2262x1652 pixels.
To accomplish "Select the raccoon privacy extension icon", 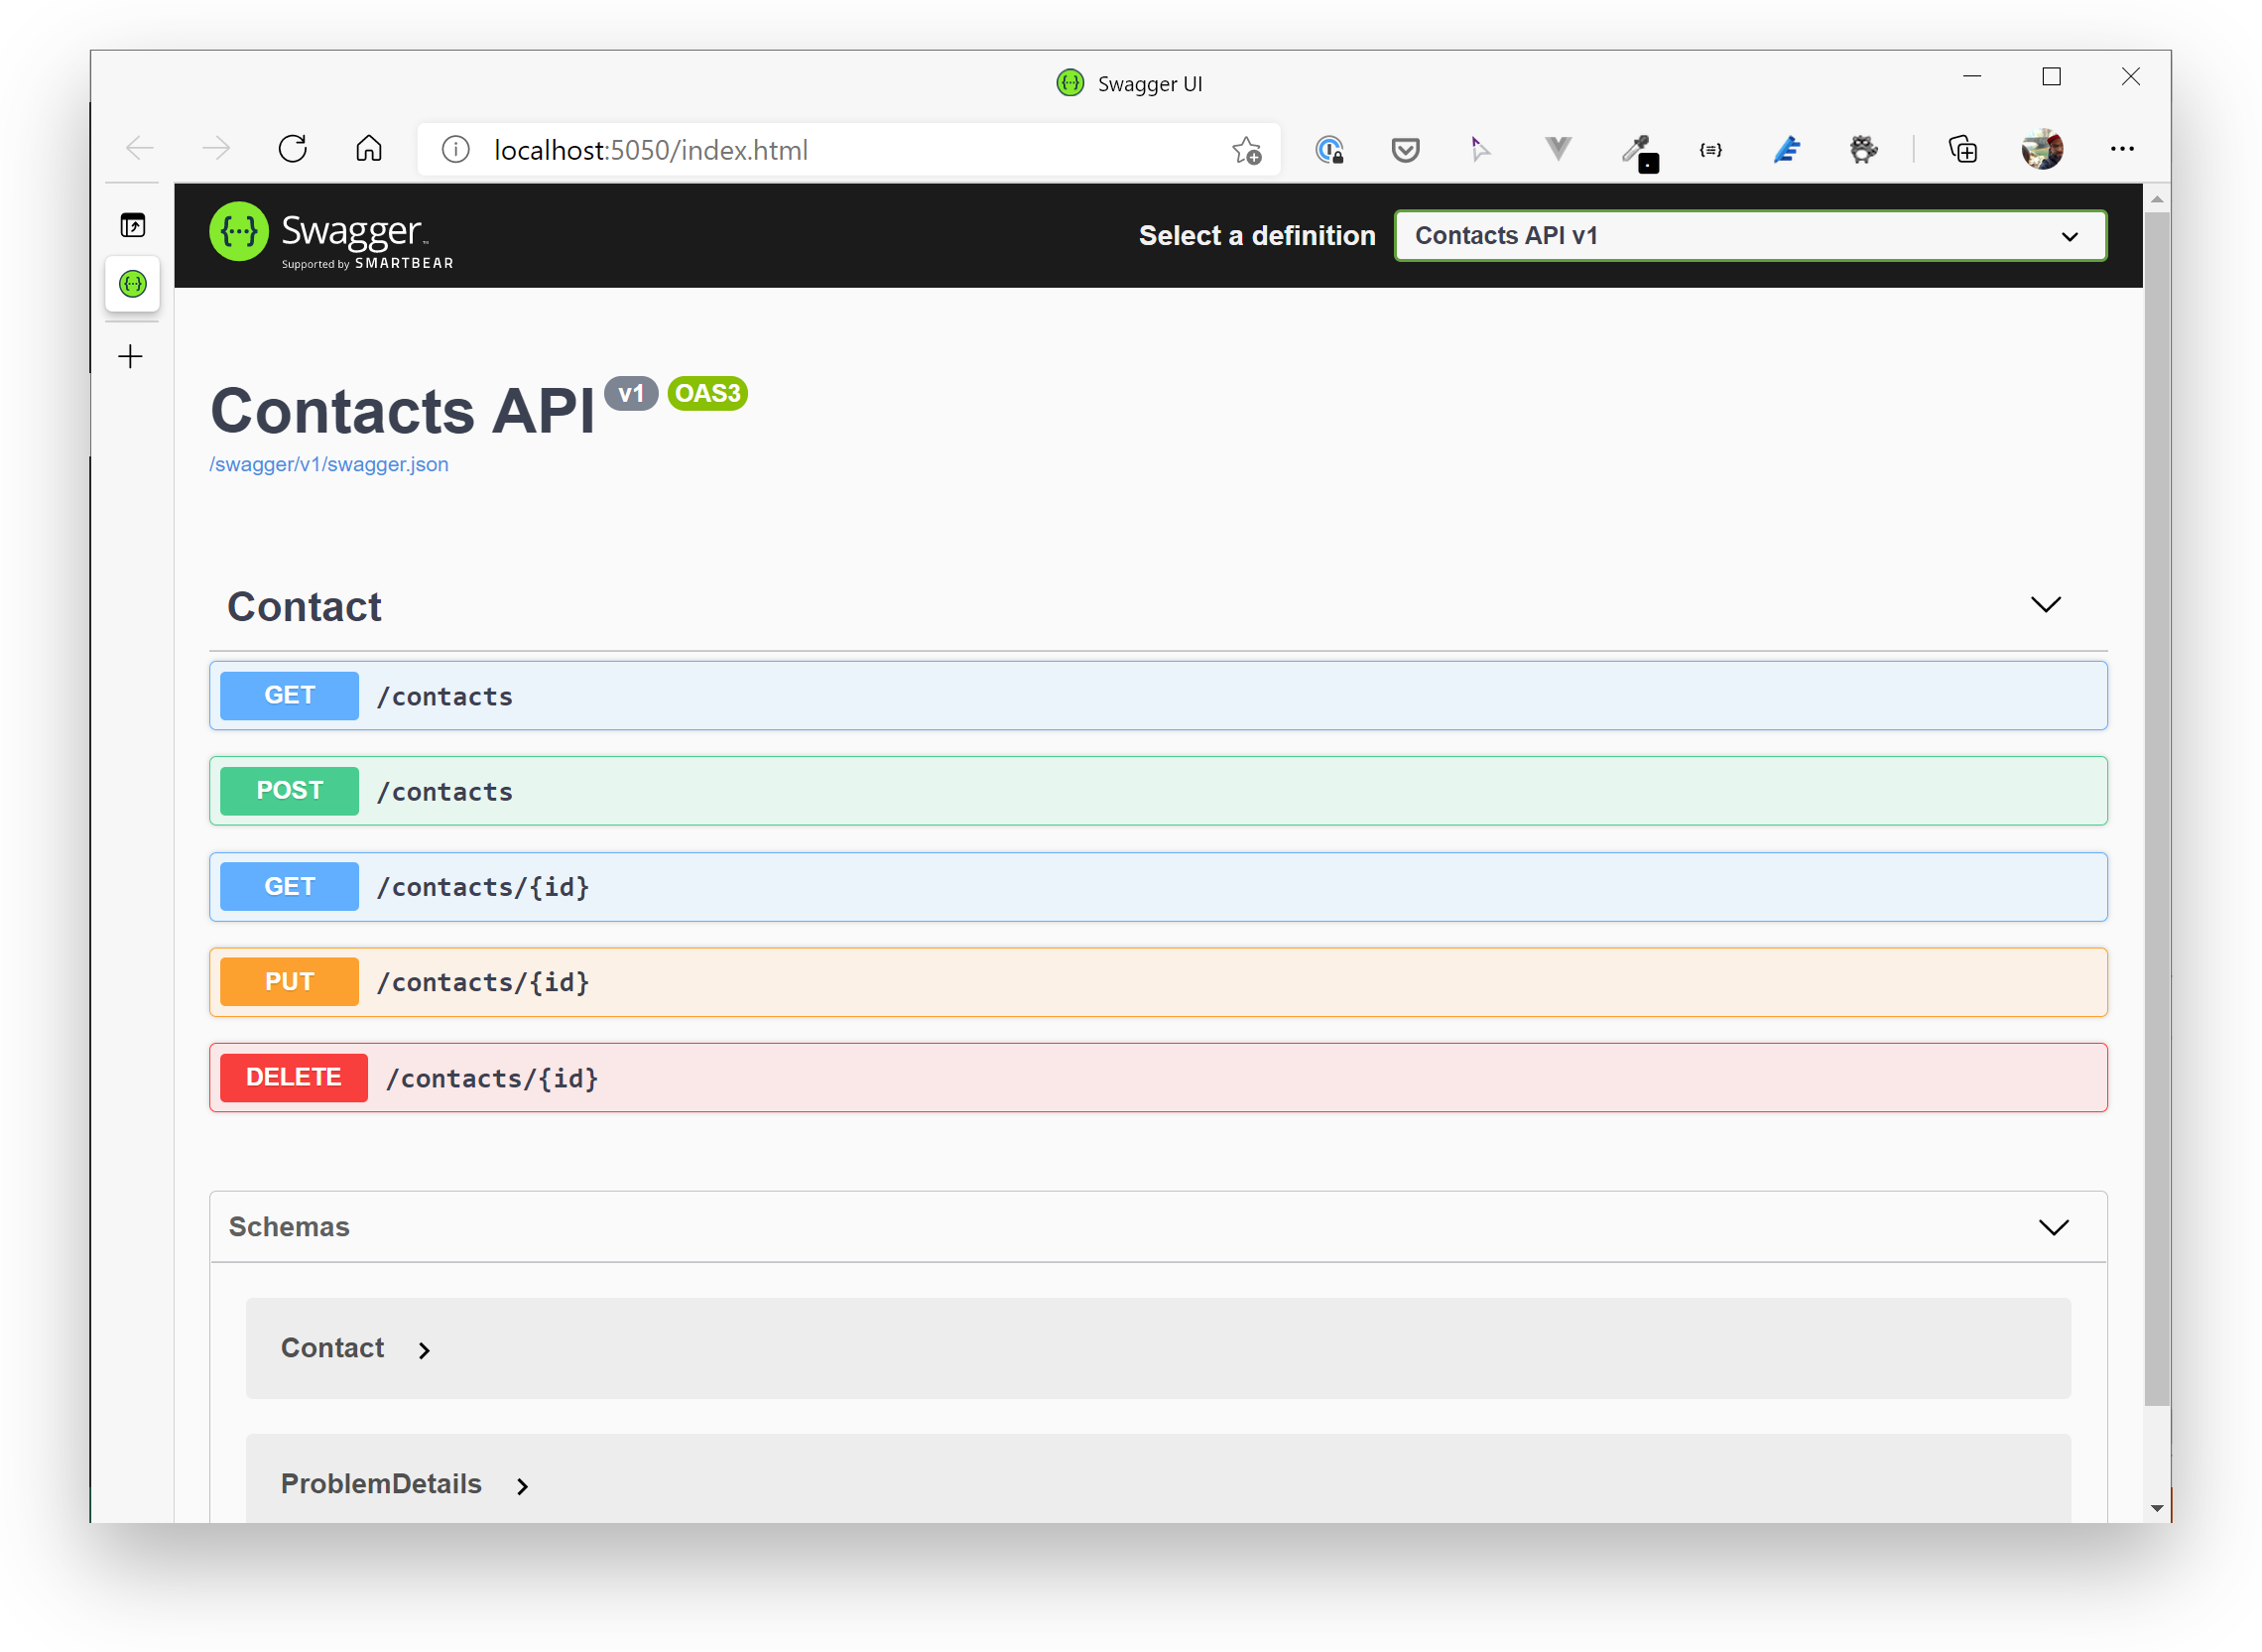I will (x=1862, y=149).
